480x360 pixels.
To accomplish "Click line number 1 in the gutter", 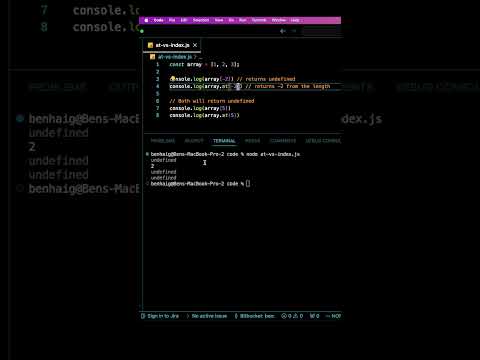I will [x=158, y=64].
